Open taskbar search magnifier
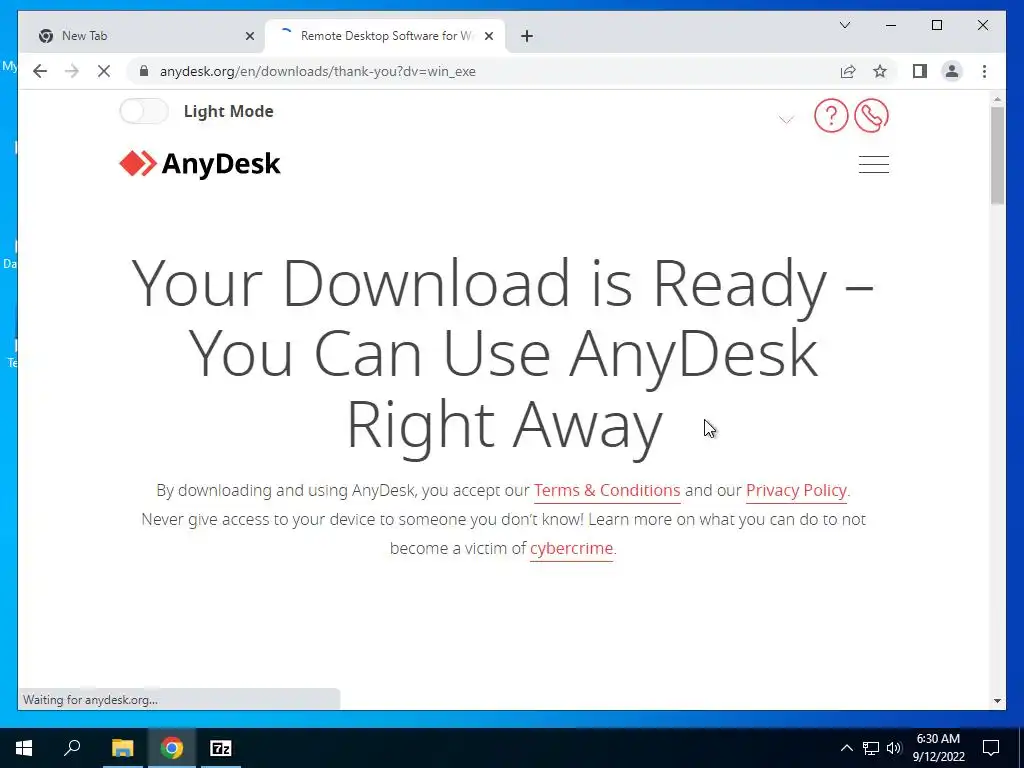The width and height of the screenshot is (1024, 768). click(72, 748)
